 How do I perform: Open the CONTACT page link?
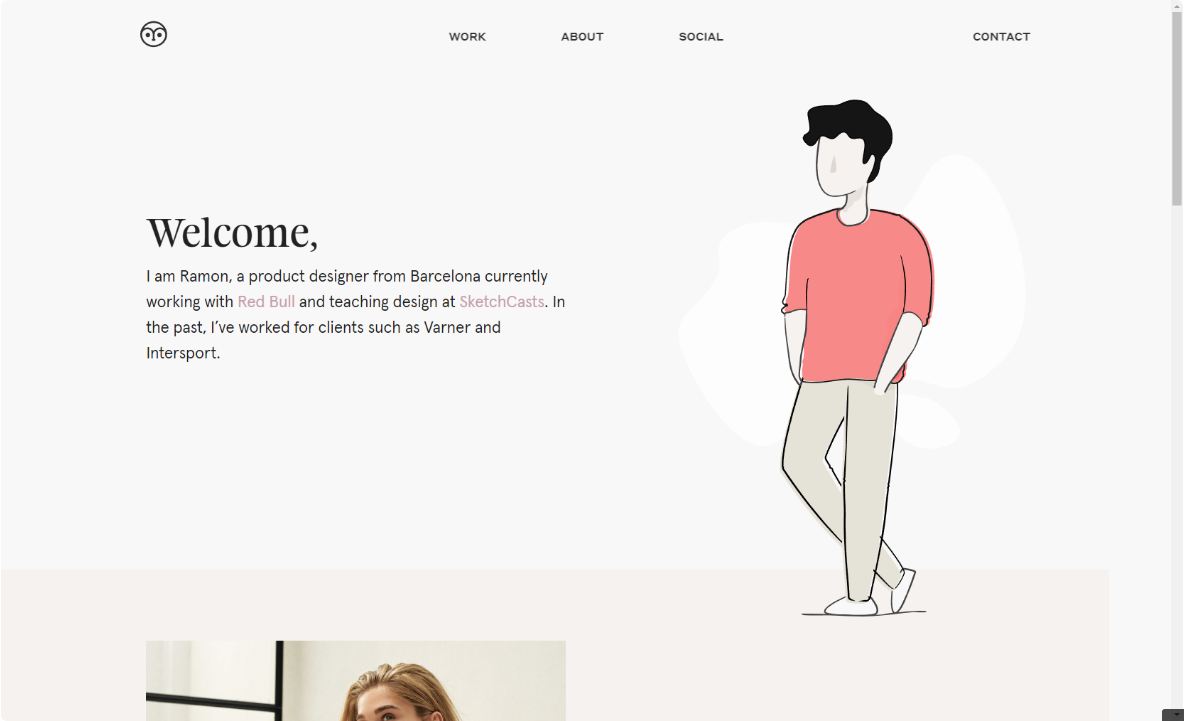coord(1001,36)
